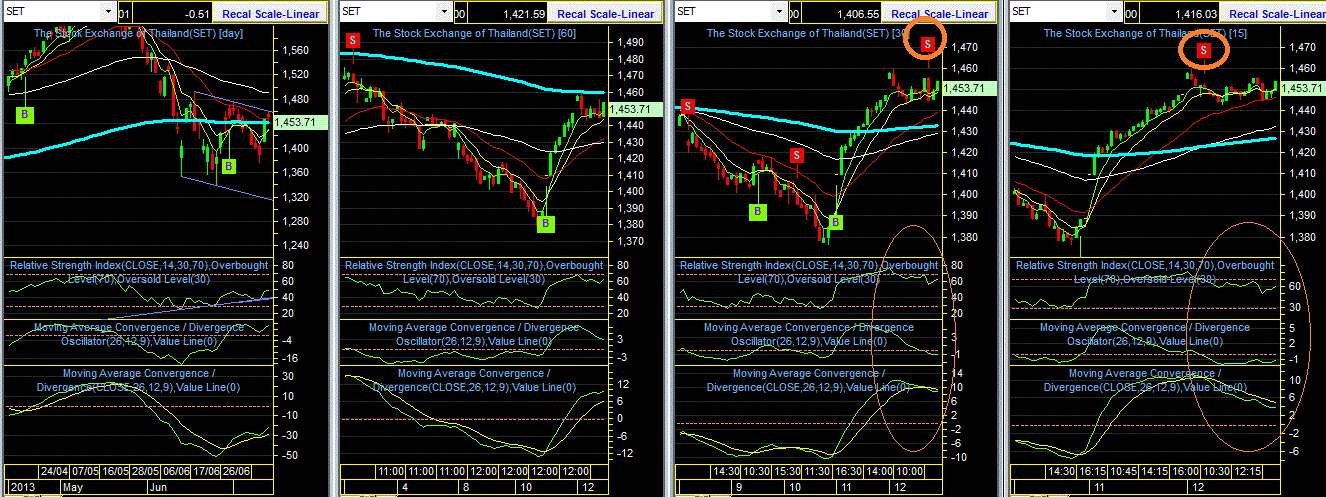Click Recal Scale-Linear in the 15-minute chart

point(1275,13)
